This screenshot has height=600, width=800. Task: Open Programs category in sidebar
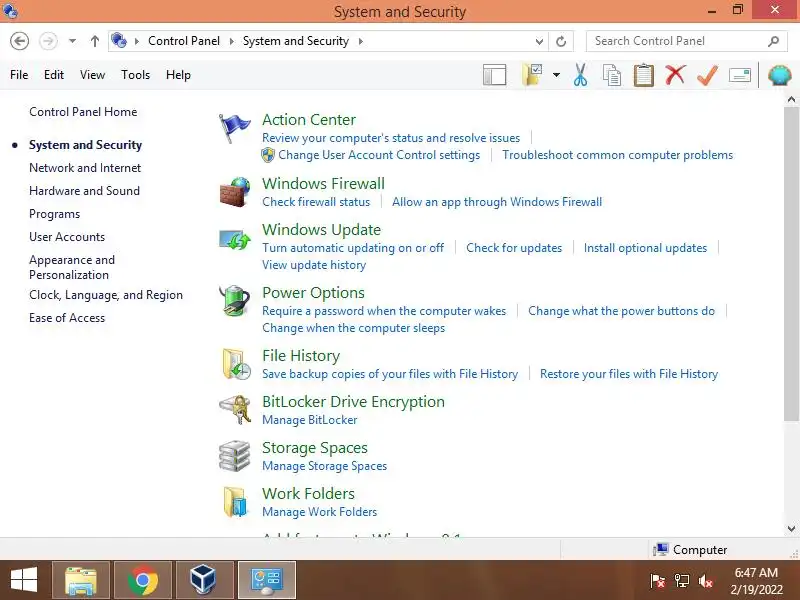(55, 214)
